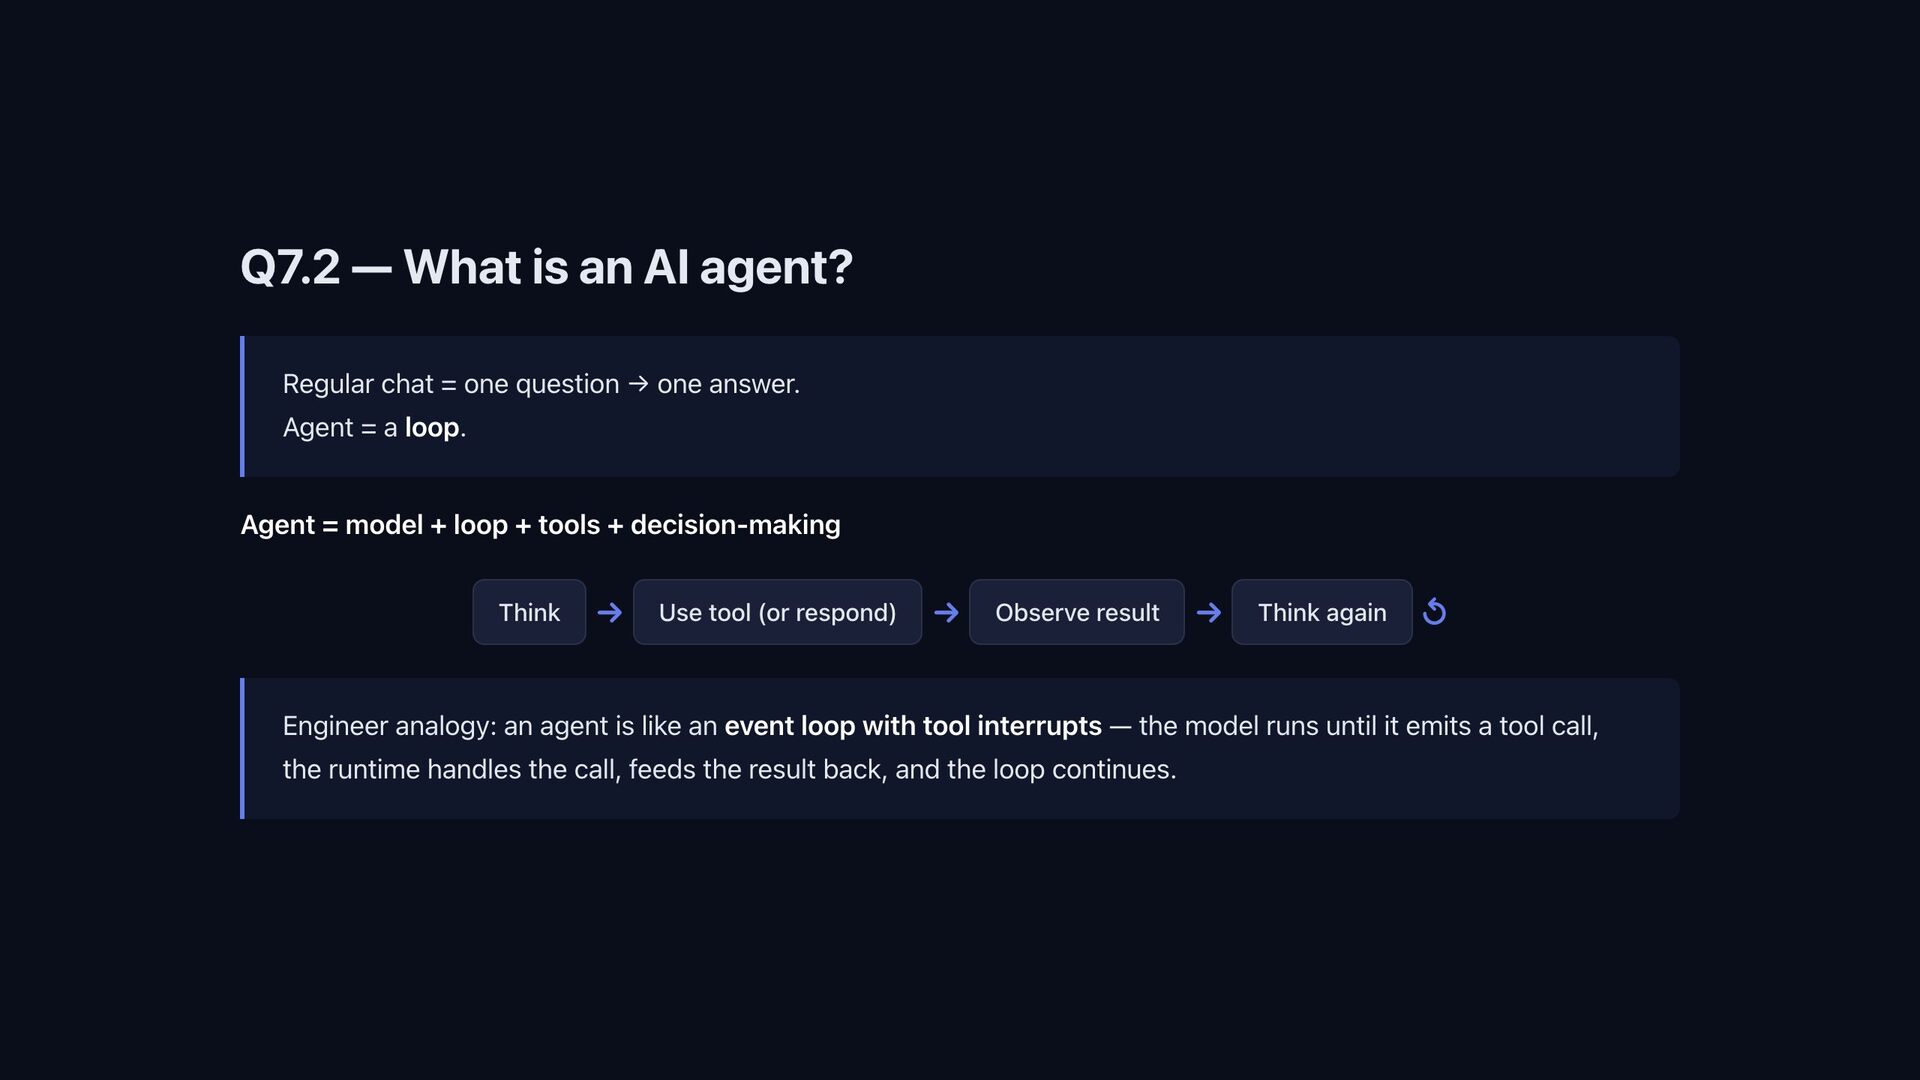
Task: Click the loop-back circular arrow icon
Action: [1434, 612]
